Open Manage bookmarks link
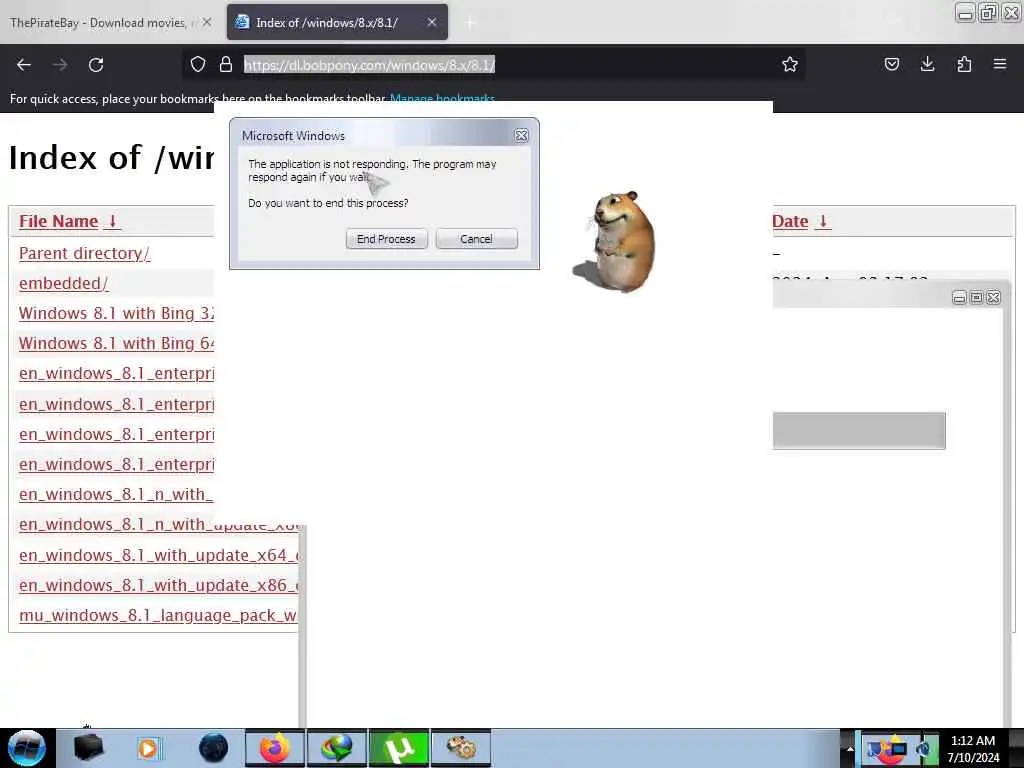1024x768 pixels. pyautogui.click(x=442, y=99)
